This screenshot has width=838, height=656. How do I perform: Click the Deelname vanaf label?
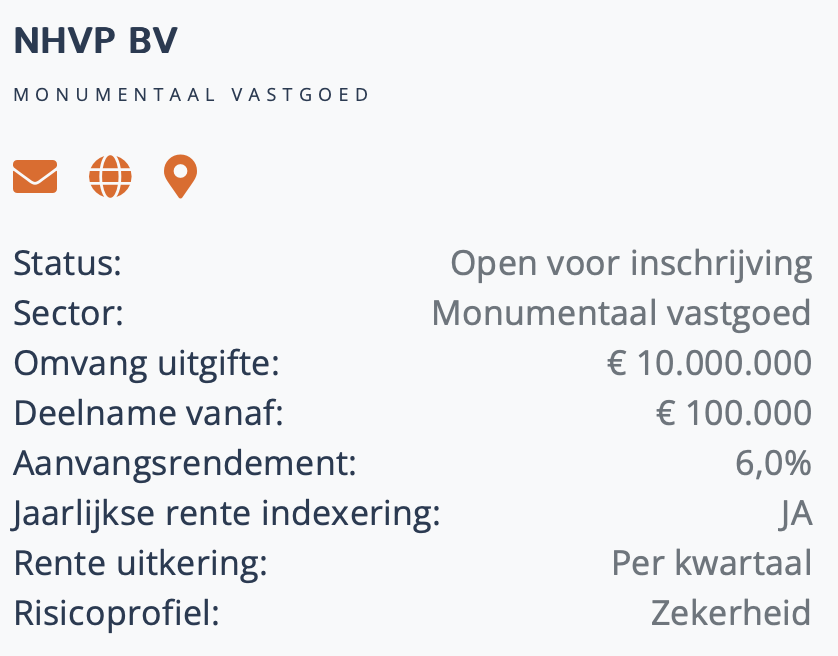148,413
